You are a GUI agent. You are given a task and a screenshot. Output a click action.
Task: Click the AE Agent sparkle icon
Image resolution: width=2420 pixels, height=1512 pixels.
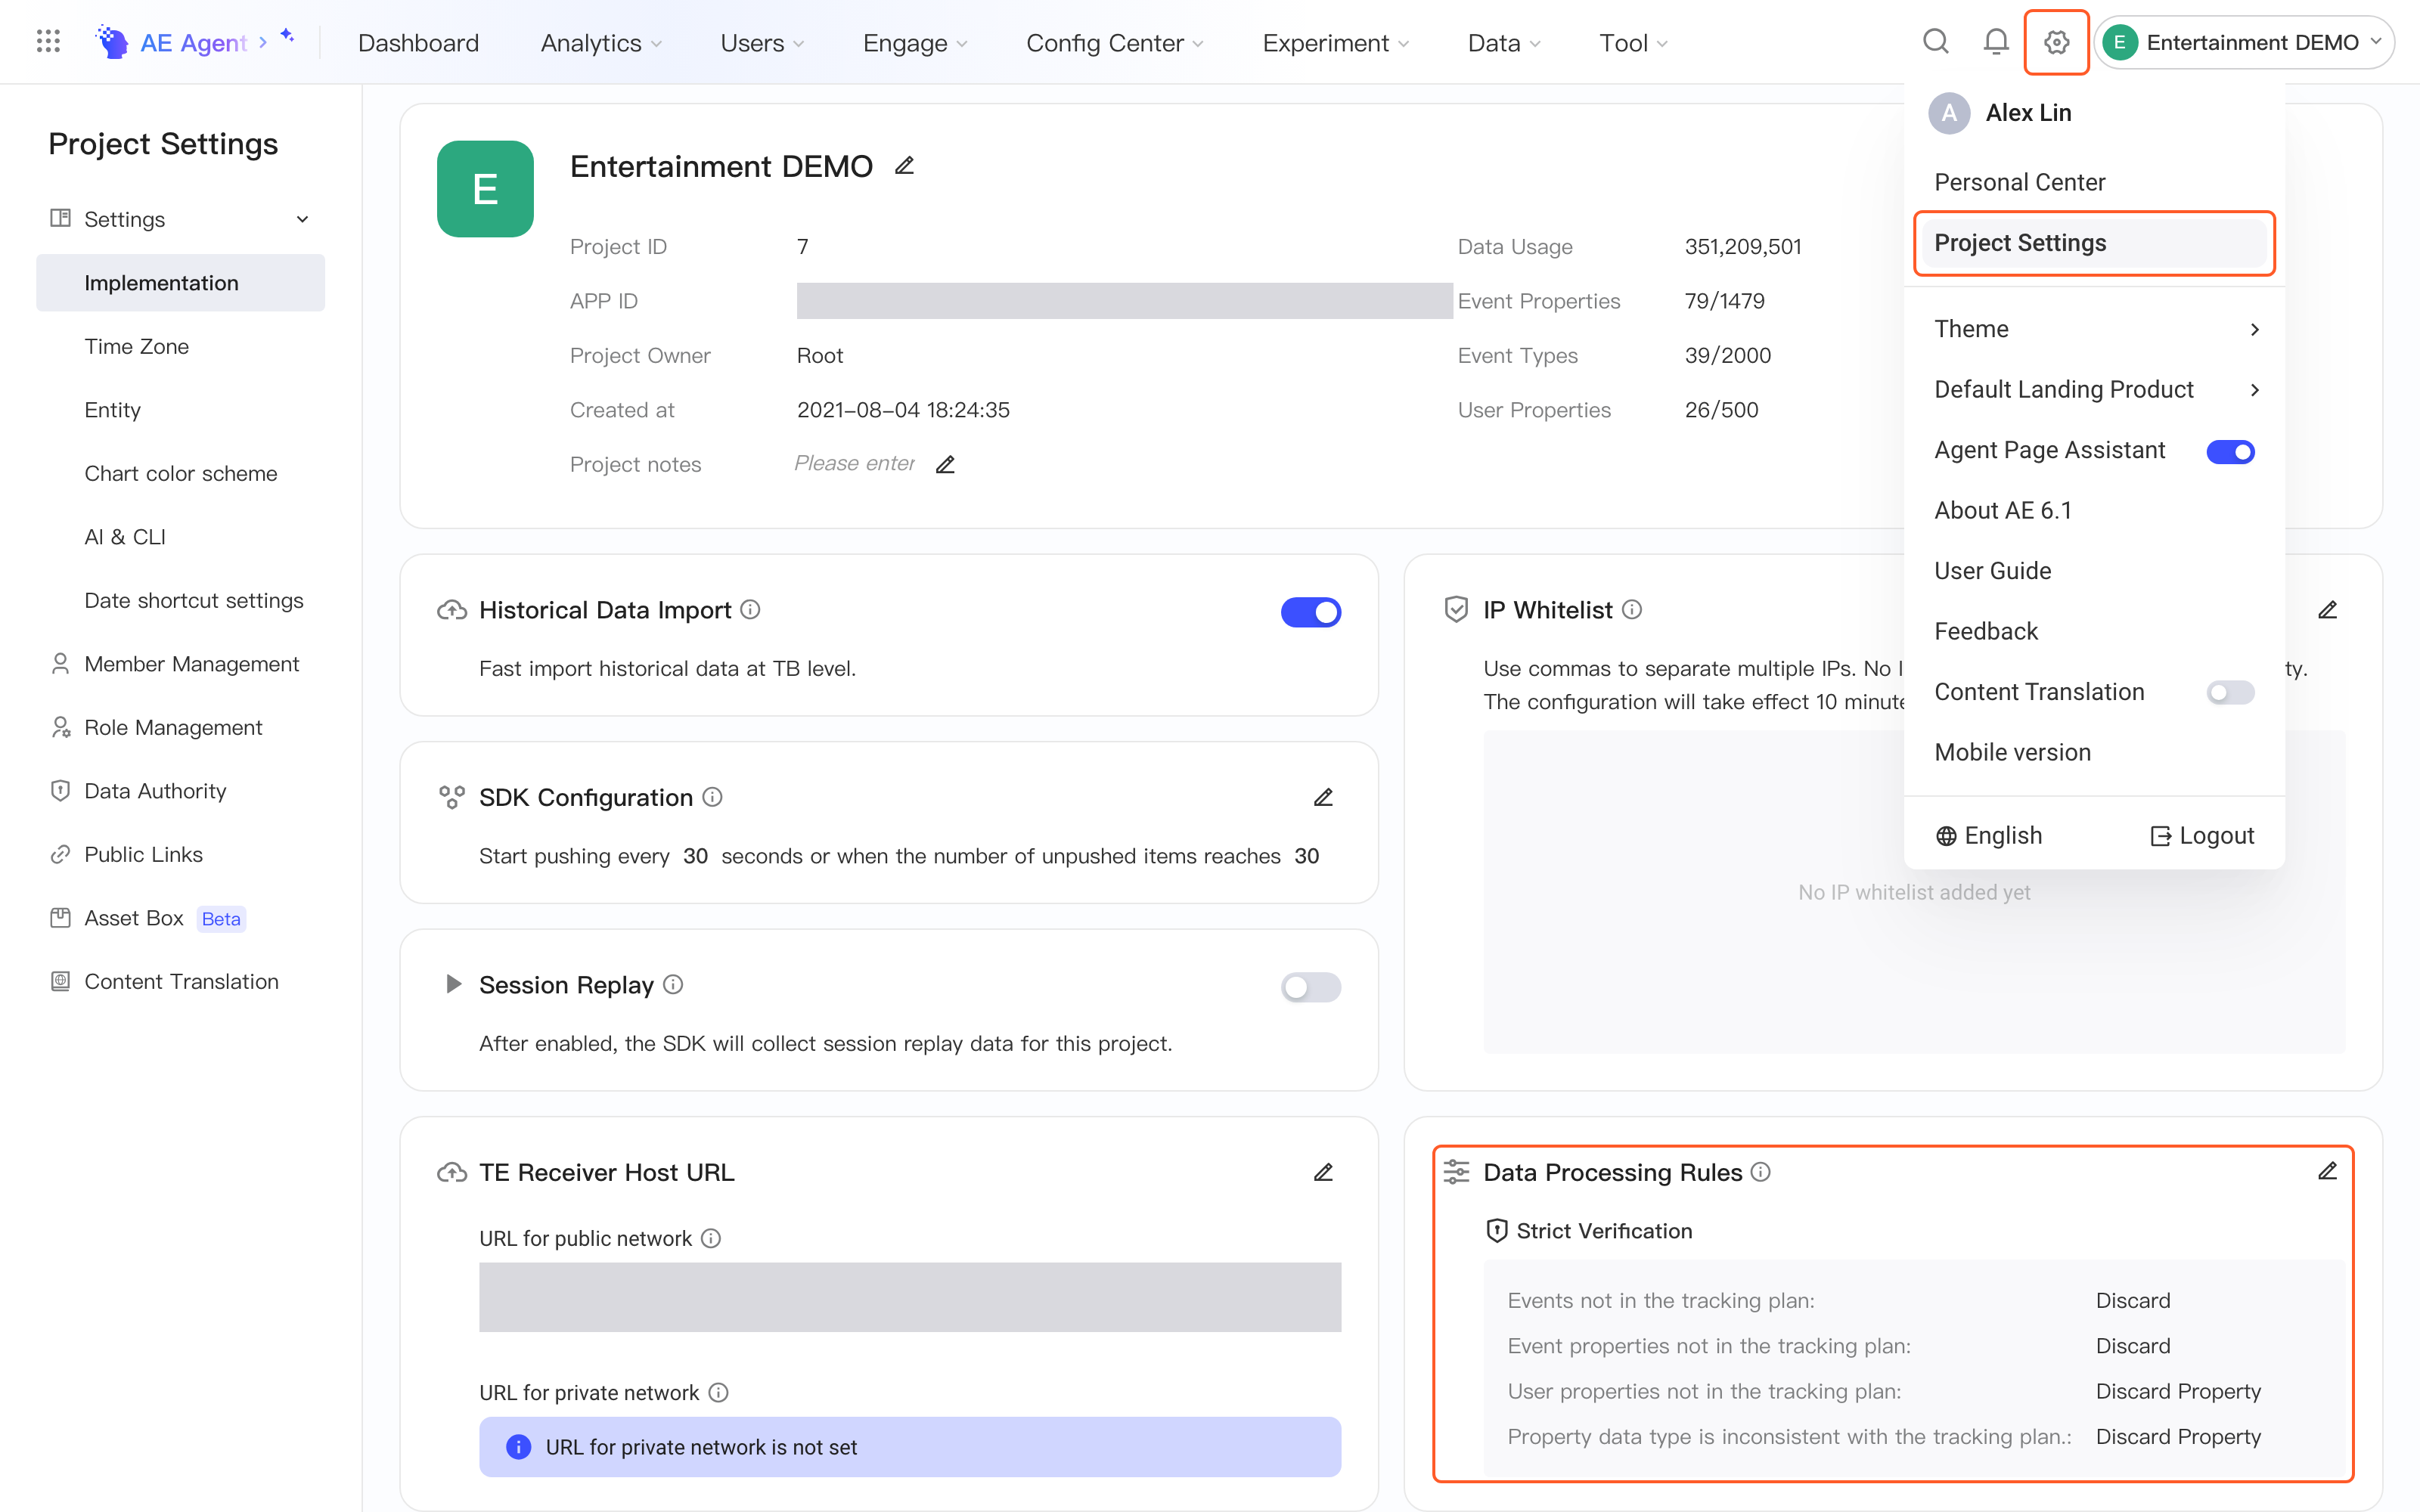[287, 36]
